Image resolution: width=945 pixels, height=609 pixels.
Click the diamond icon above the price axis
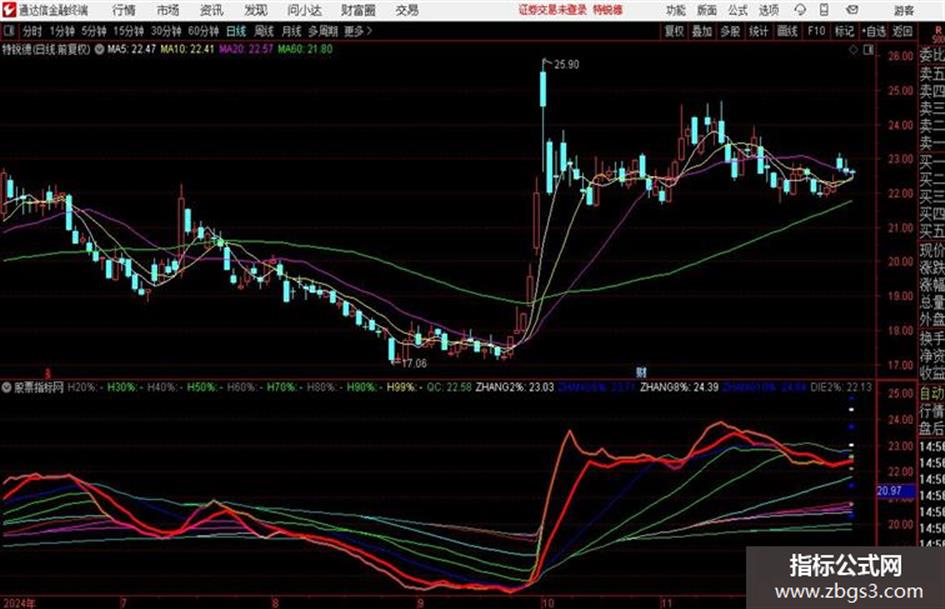853,50
